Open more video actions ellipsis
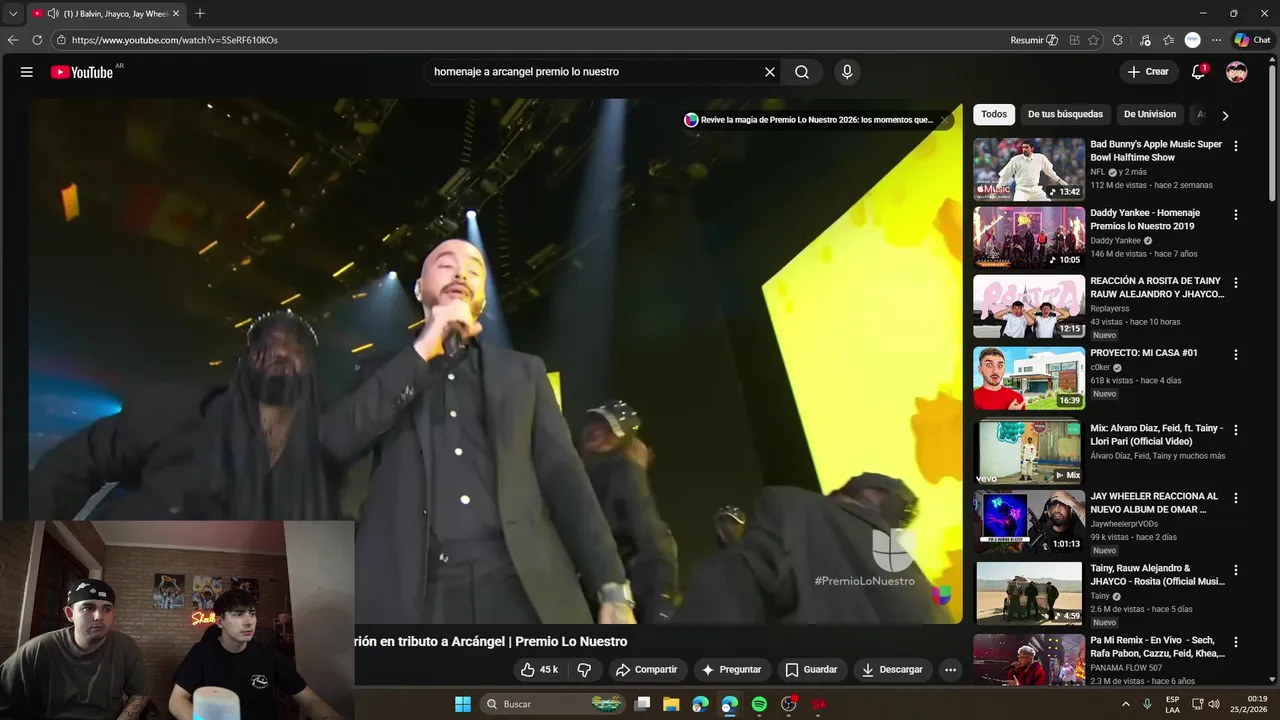Screen dimensions: 1280x720 pyautogui.click(x=951, y=670)
